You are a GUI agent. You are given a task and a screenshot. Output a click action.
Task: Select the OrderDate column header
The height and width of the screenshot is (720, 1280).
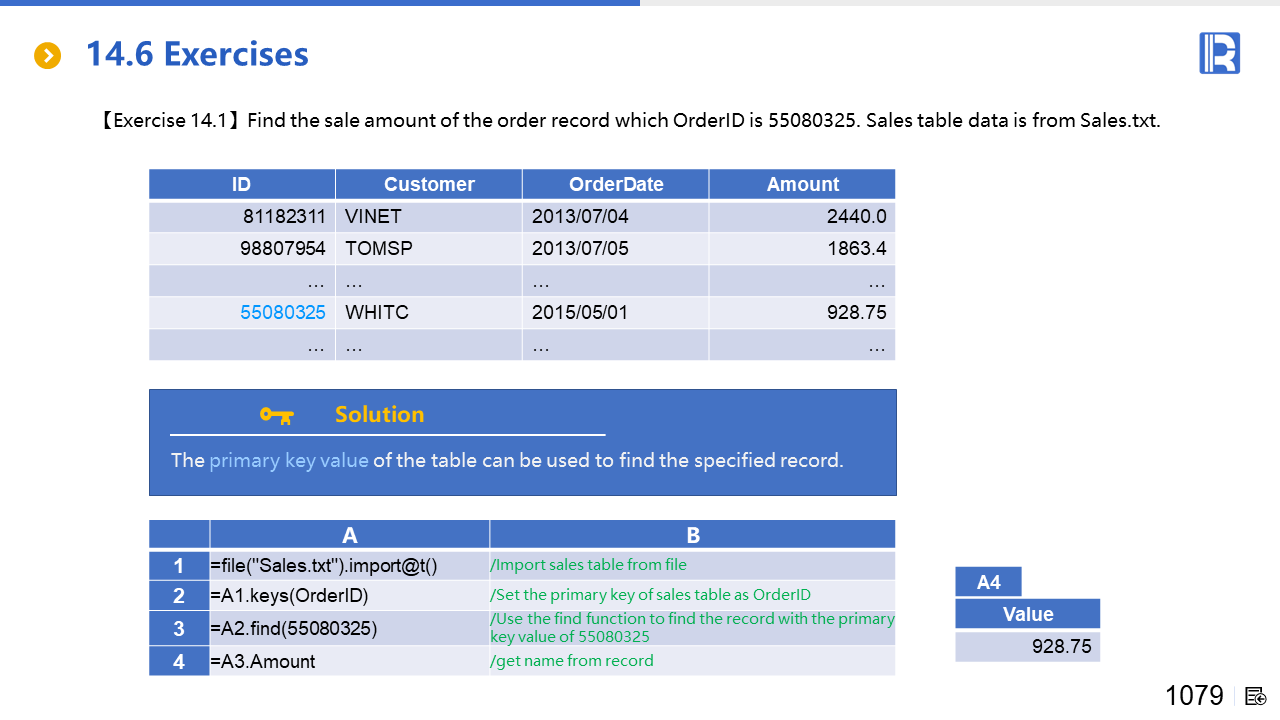coord(616,184)
